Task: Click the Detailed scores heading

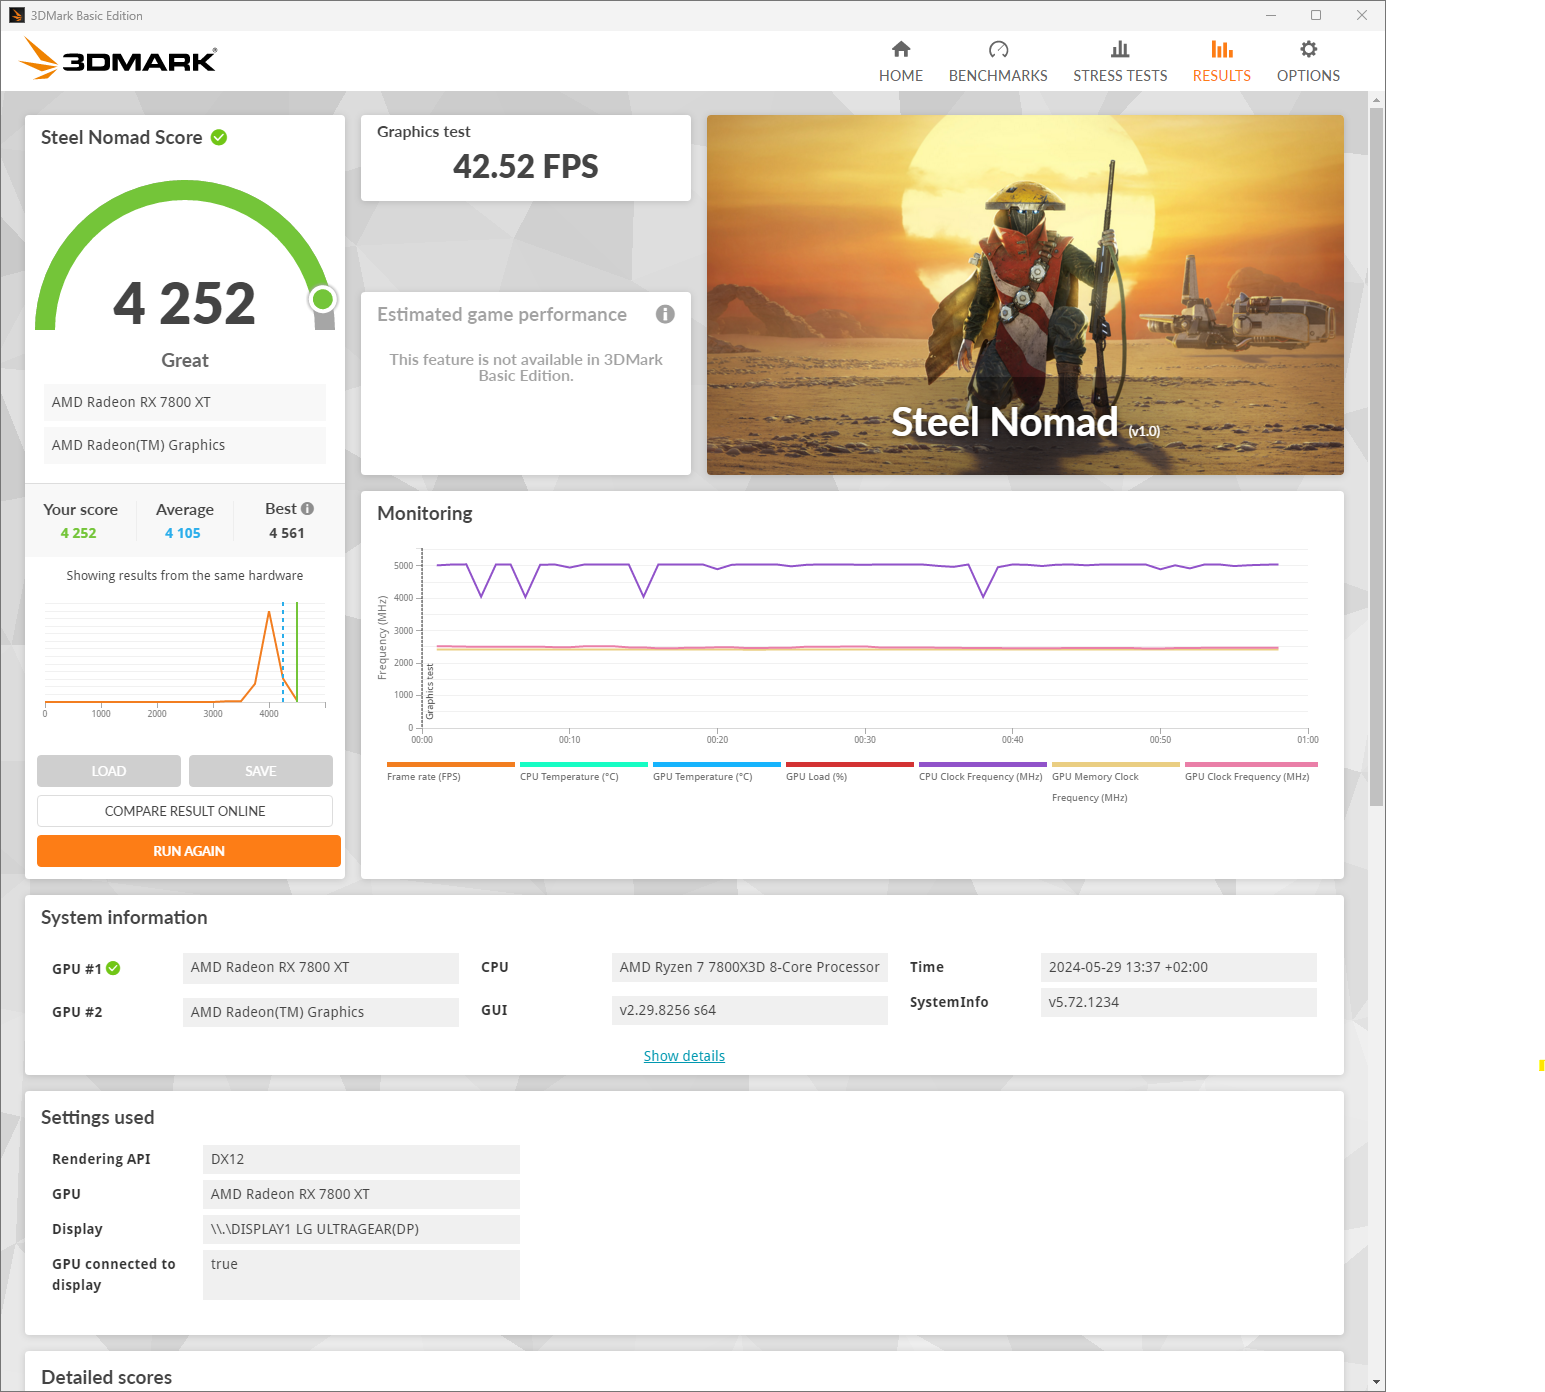Action: coord(107,1377)
